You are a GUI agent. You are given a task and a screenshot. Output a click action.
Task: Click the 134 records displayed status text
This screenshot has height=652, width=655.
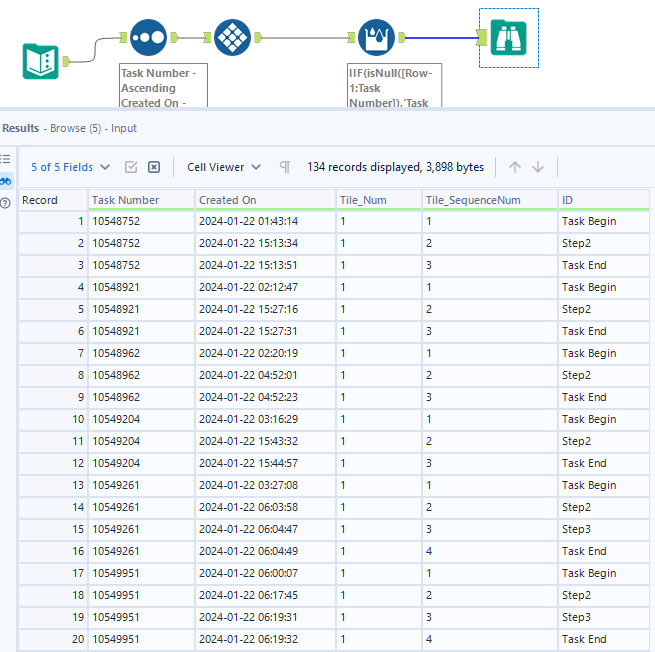click(x=396, y=167)
